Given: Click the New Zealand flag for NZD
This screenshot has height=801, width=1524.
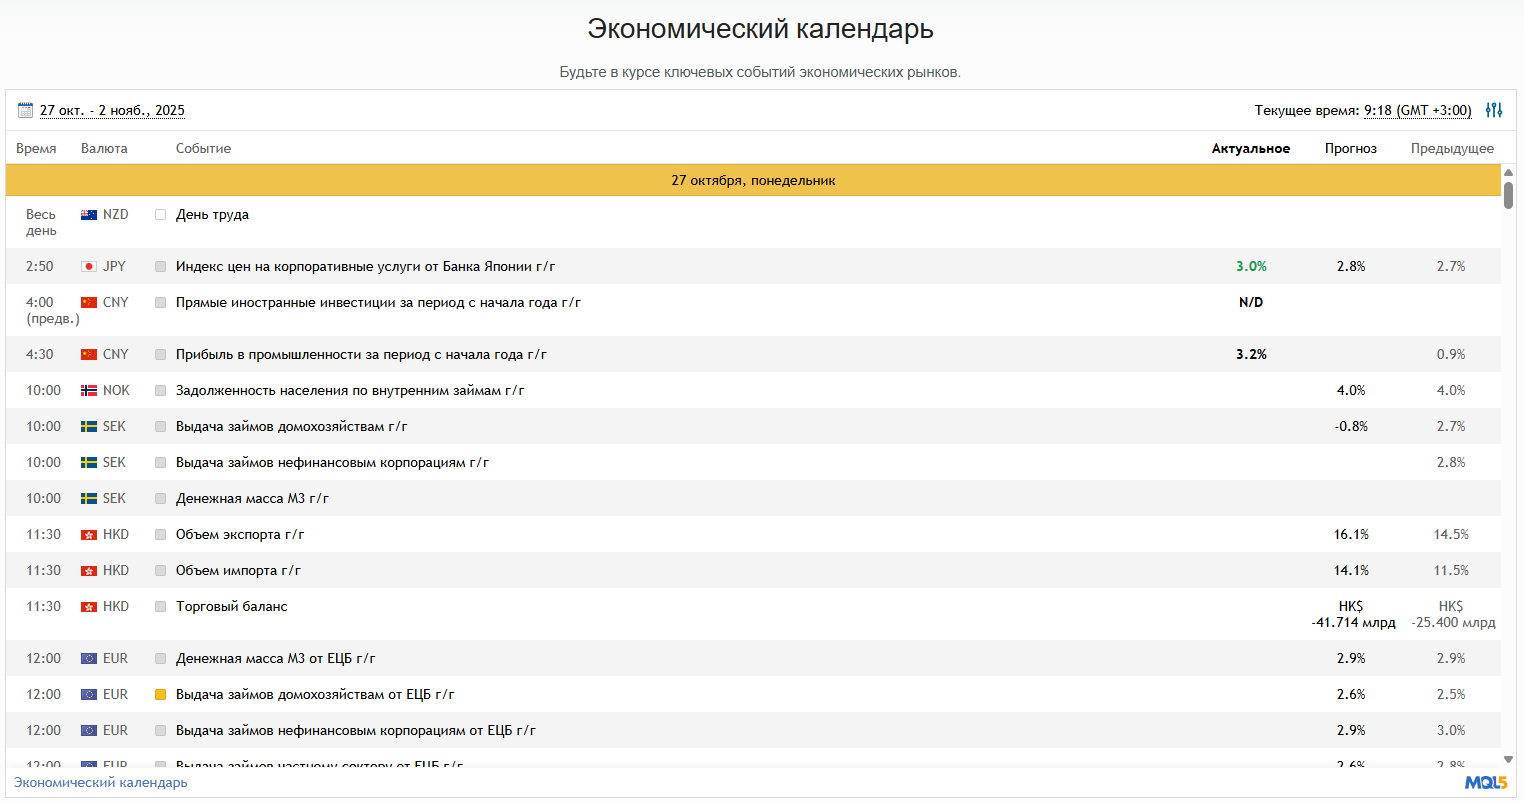Looking at the screenshot, I should (89, 215).
